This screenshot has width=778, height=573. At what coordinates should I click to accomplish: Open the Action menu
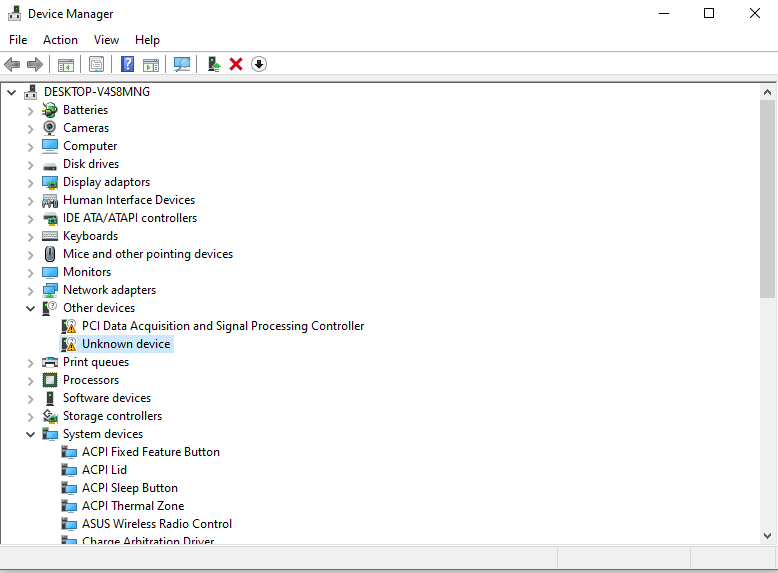click(x=61, y=40)
